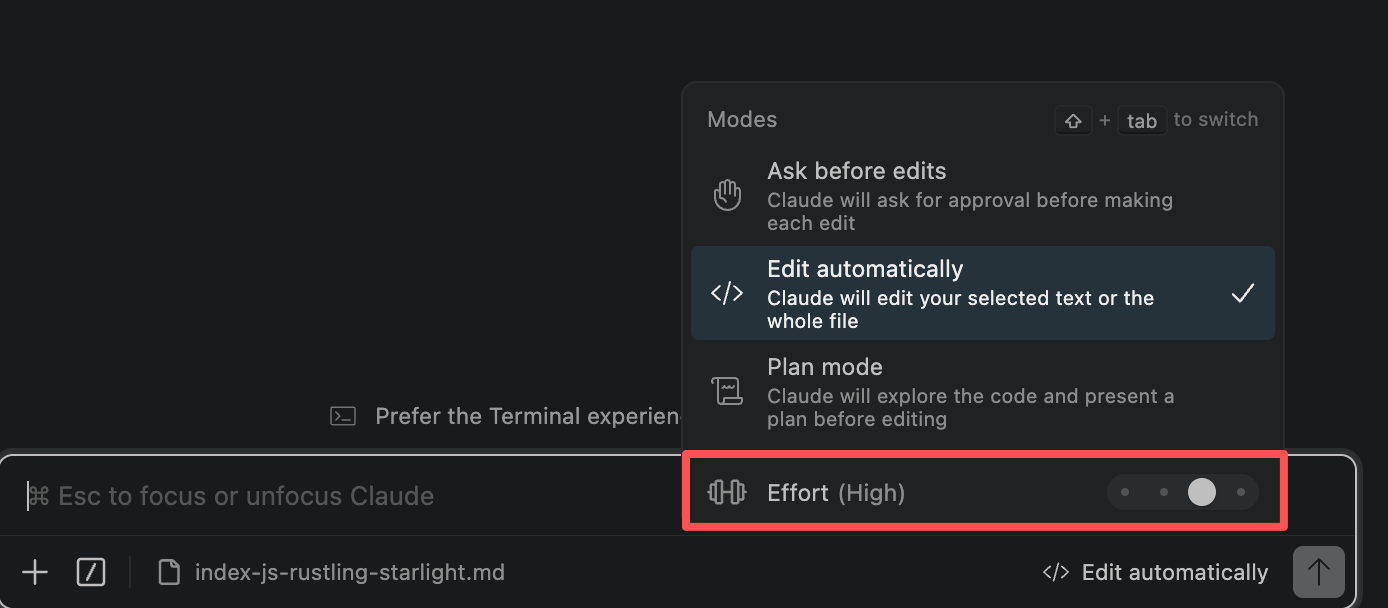Send the message with the up-arrow button

coord(1318,572)
